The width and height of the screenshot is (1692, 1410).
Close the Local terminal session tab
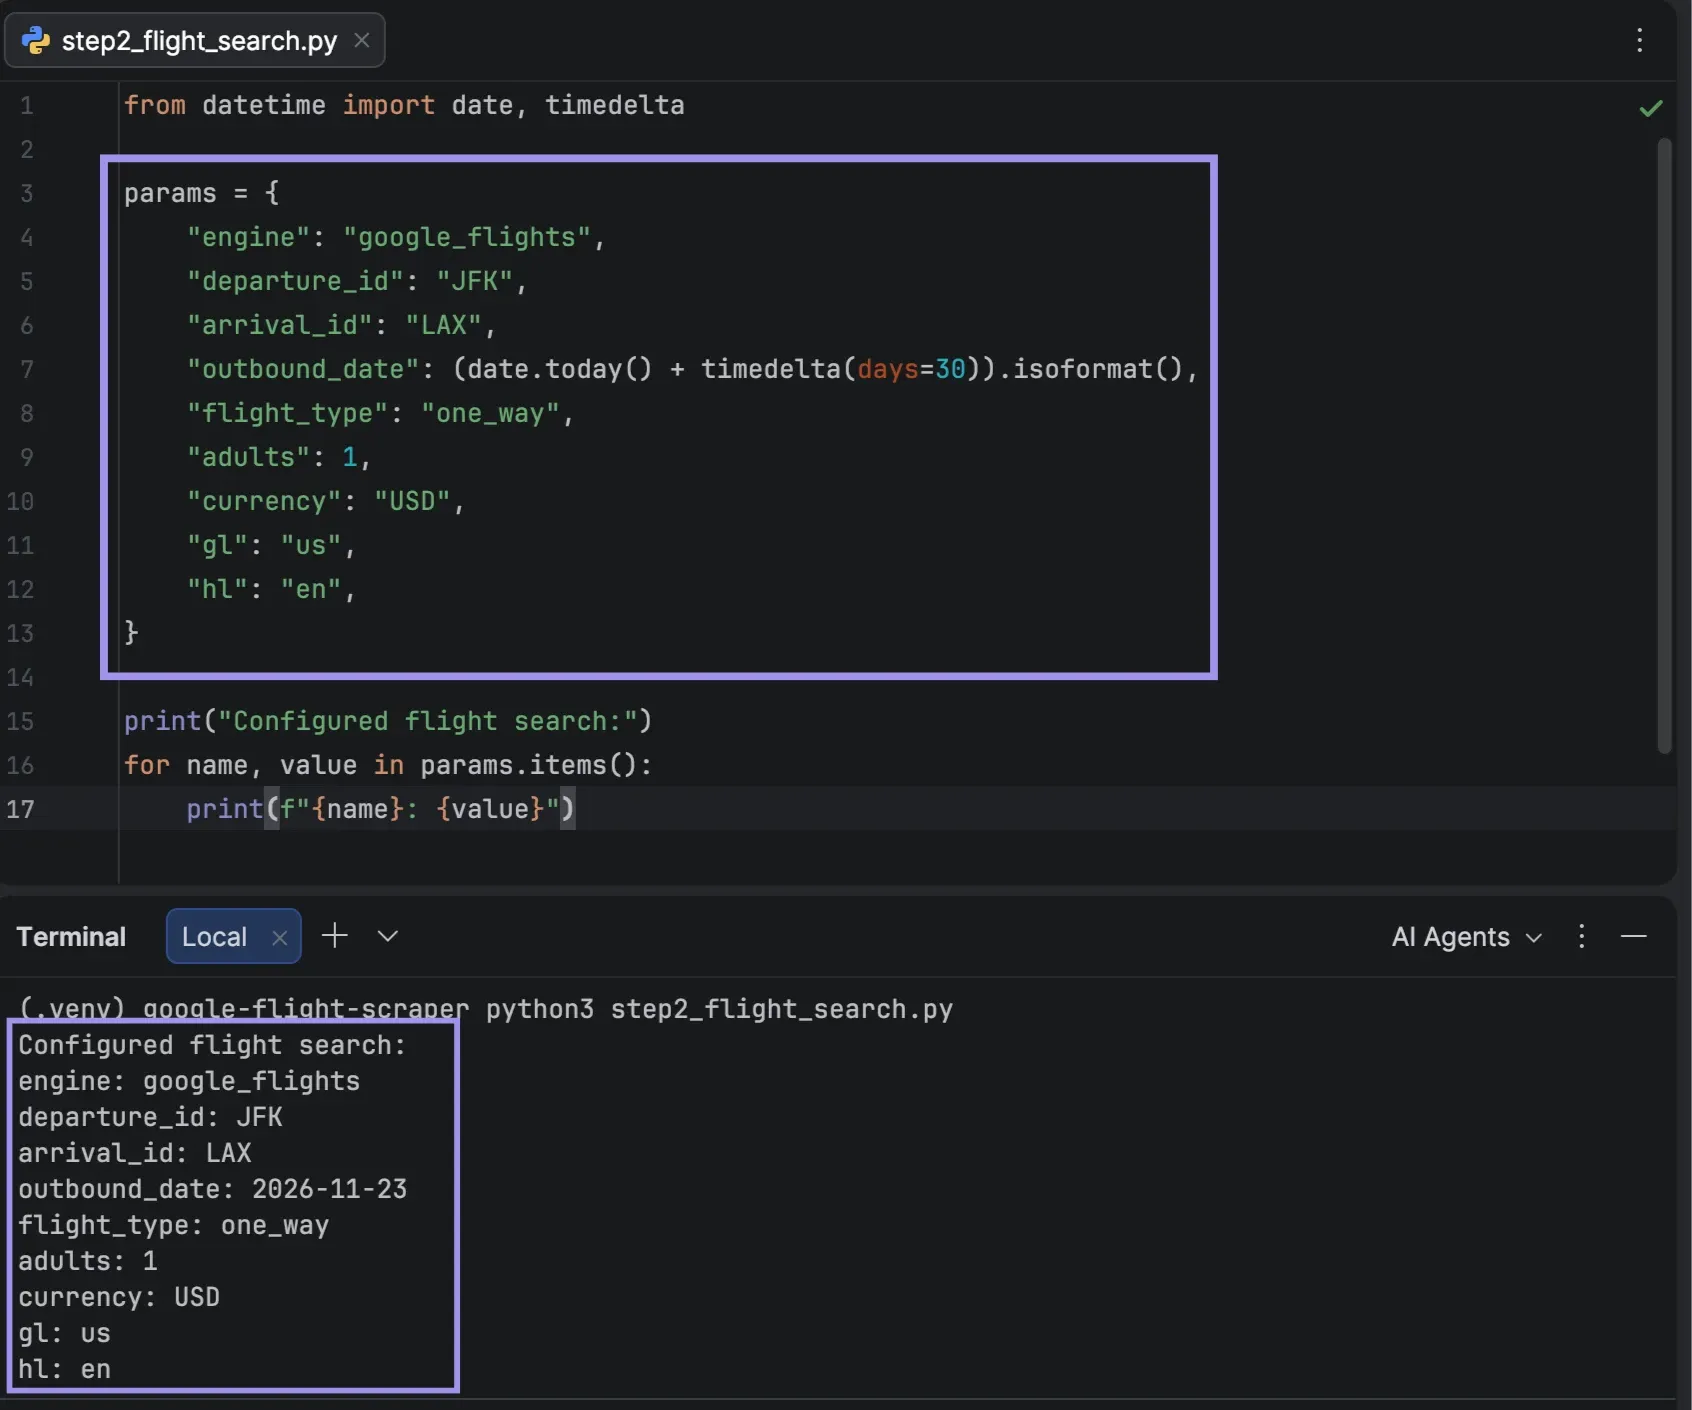tap(280, 937)
